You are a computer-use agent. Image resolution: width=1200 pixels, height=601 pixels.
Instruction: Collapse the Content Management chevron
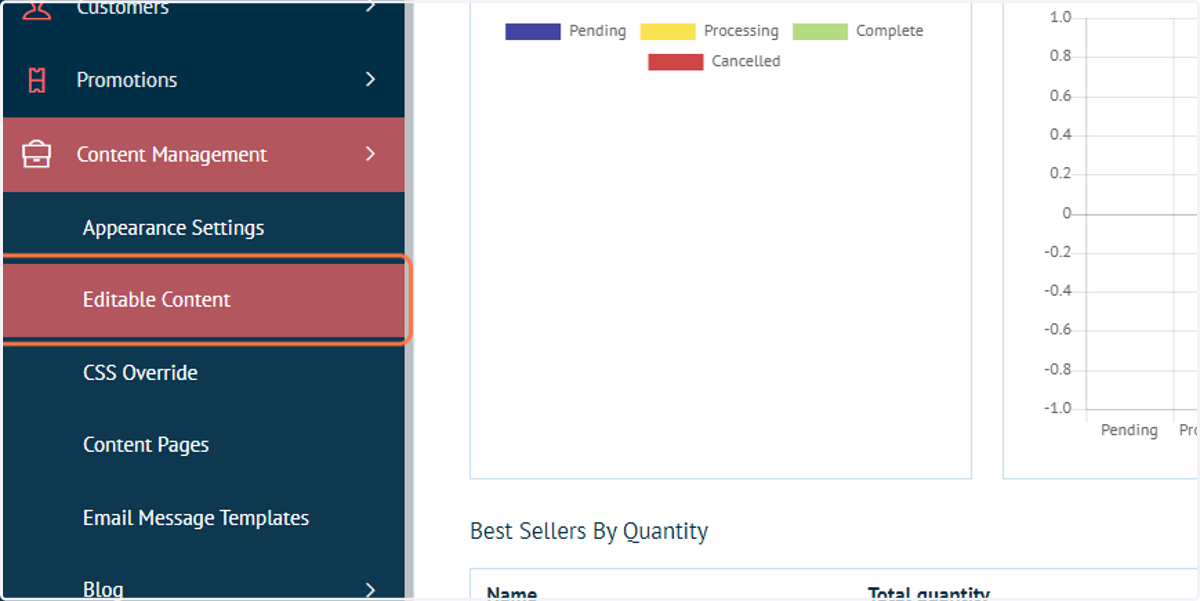tap(370, 154)
